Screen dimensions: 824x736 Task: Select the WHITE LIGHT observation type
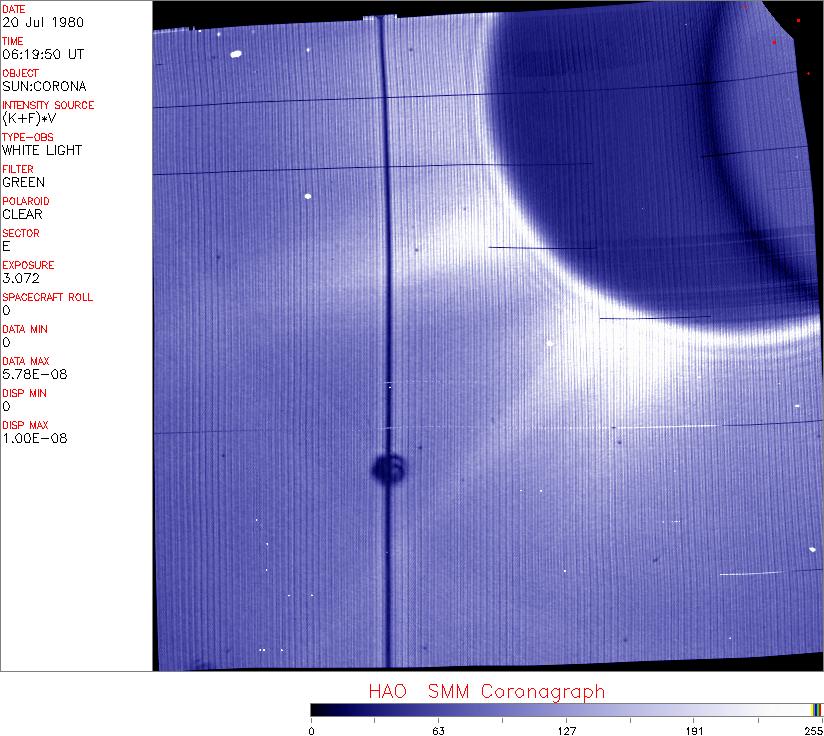[42, 150]
